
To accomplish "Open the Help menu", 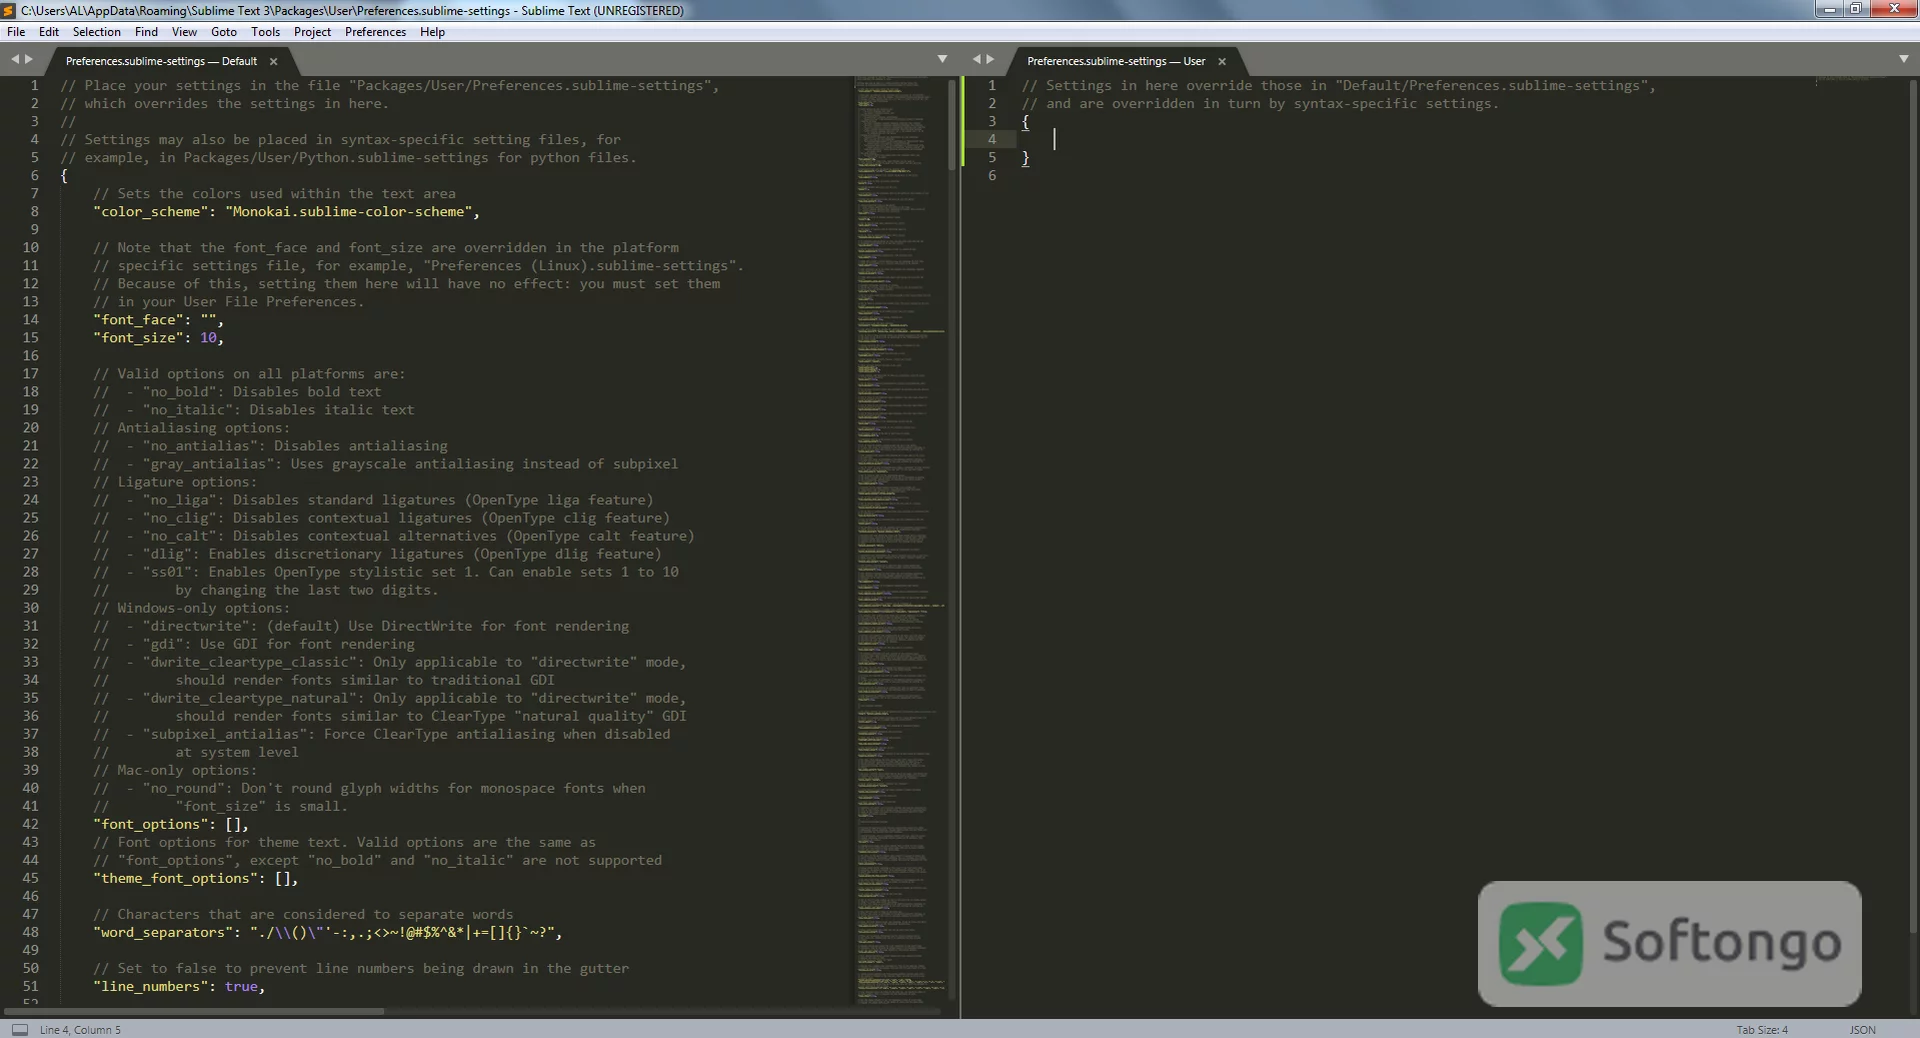I will coord(432,32).
